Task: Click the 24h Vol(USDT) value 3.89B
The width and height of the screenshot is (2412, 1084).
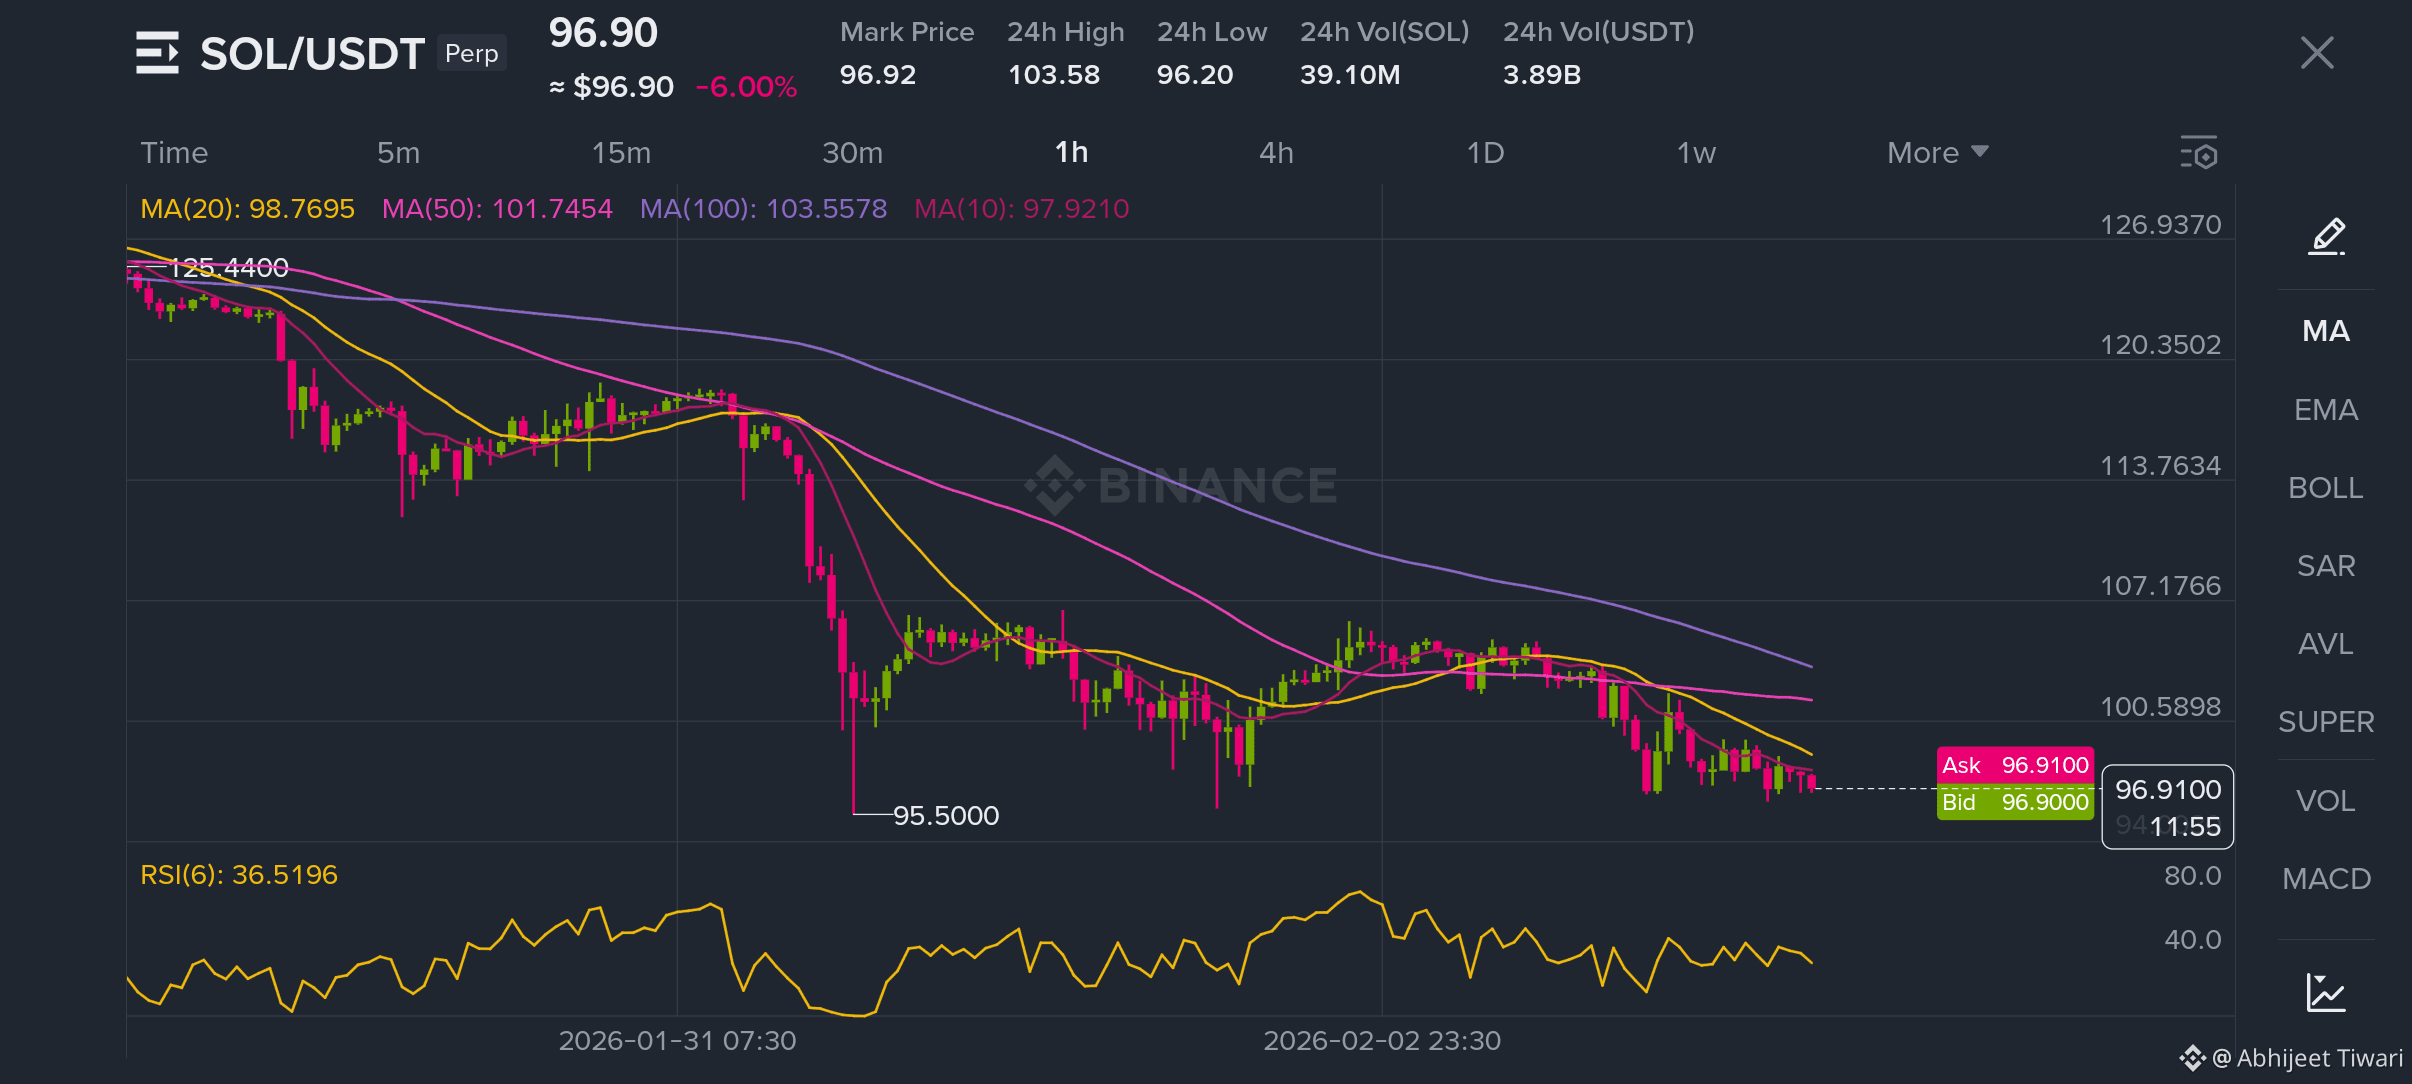Action: [1542, 75]
